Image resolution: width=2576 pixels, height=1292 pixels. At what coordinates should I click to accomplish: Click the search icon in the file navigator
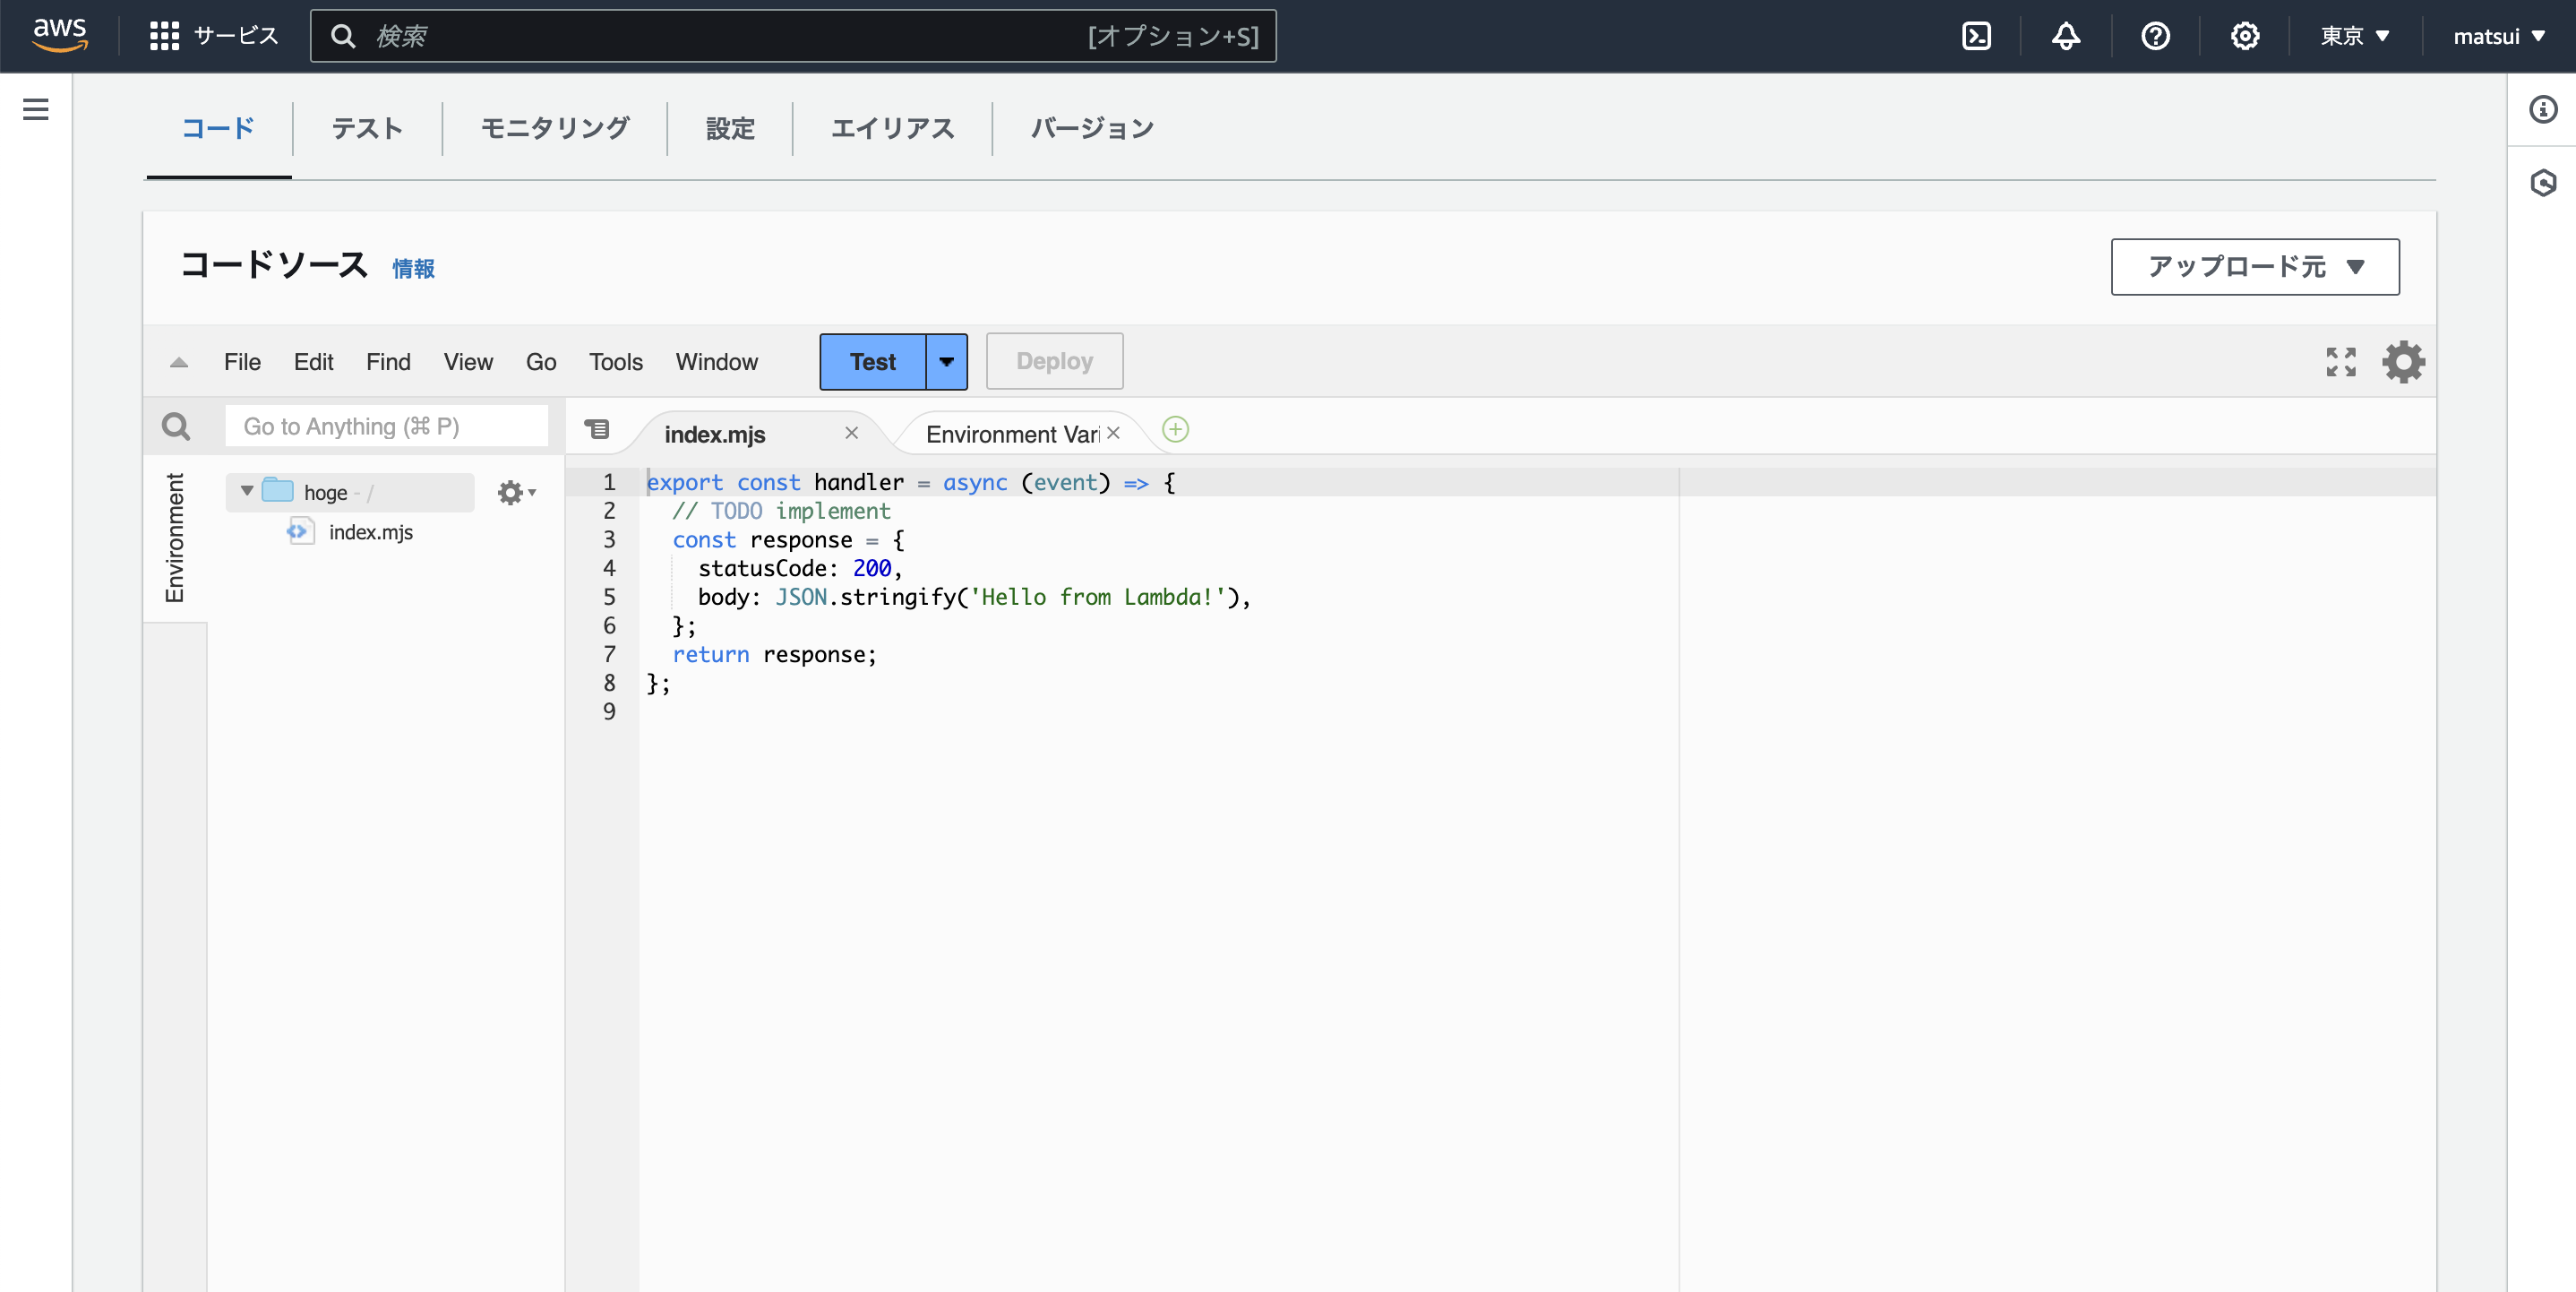pos(176,426)
